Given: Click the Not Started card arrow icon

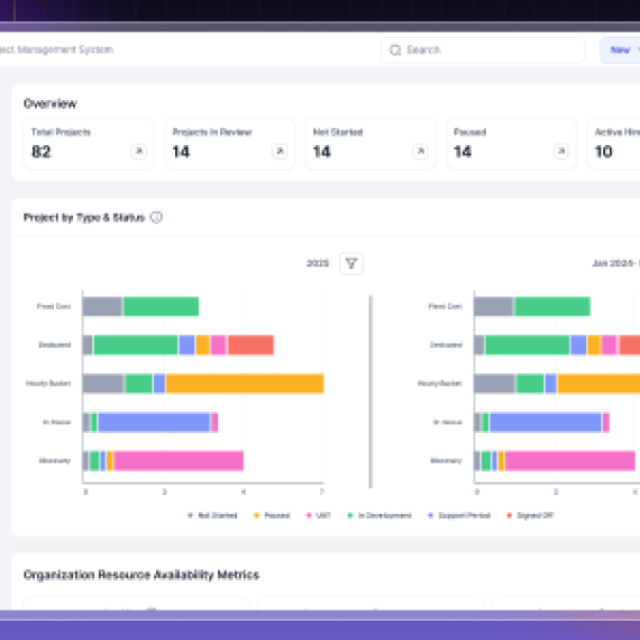Looking at the screenshot, I should click(x=421, y=152).
